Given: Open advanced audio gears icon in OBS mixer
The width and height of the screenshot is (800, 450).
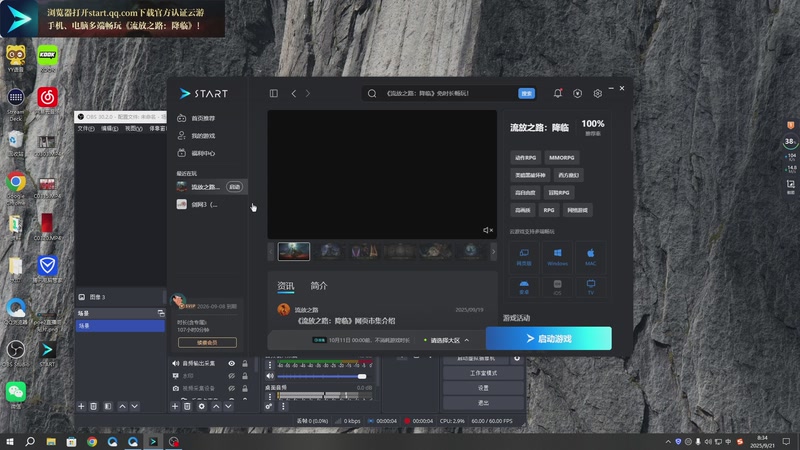Looking at the screenshot, I should click(268, 406).
